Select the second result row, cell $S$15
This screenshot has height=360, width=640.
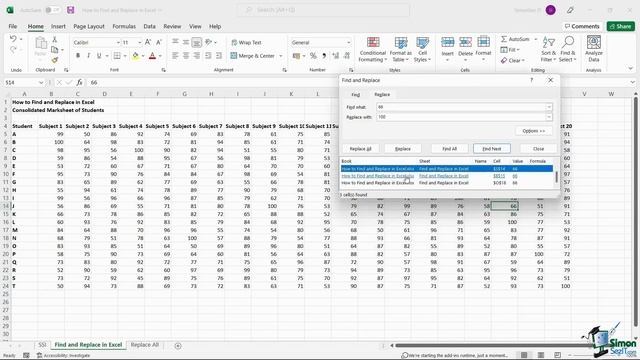click(447, 176)
